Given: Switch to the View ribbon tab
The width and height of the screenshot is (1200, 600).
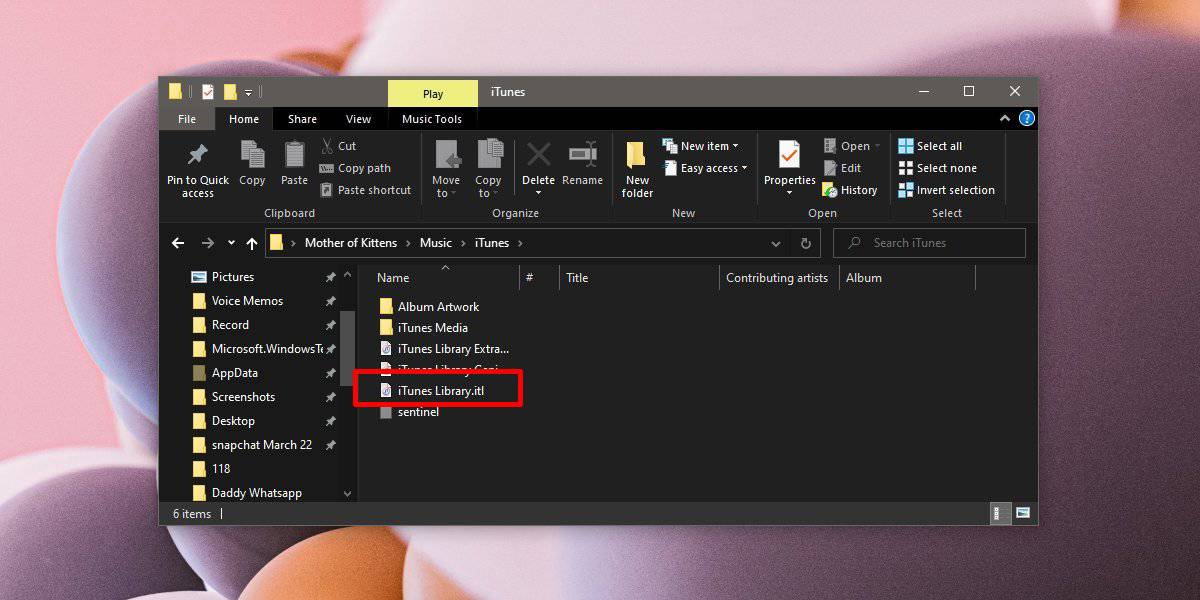Looking at the screenshot, I should tap(358, 119).
